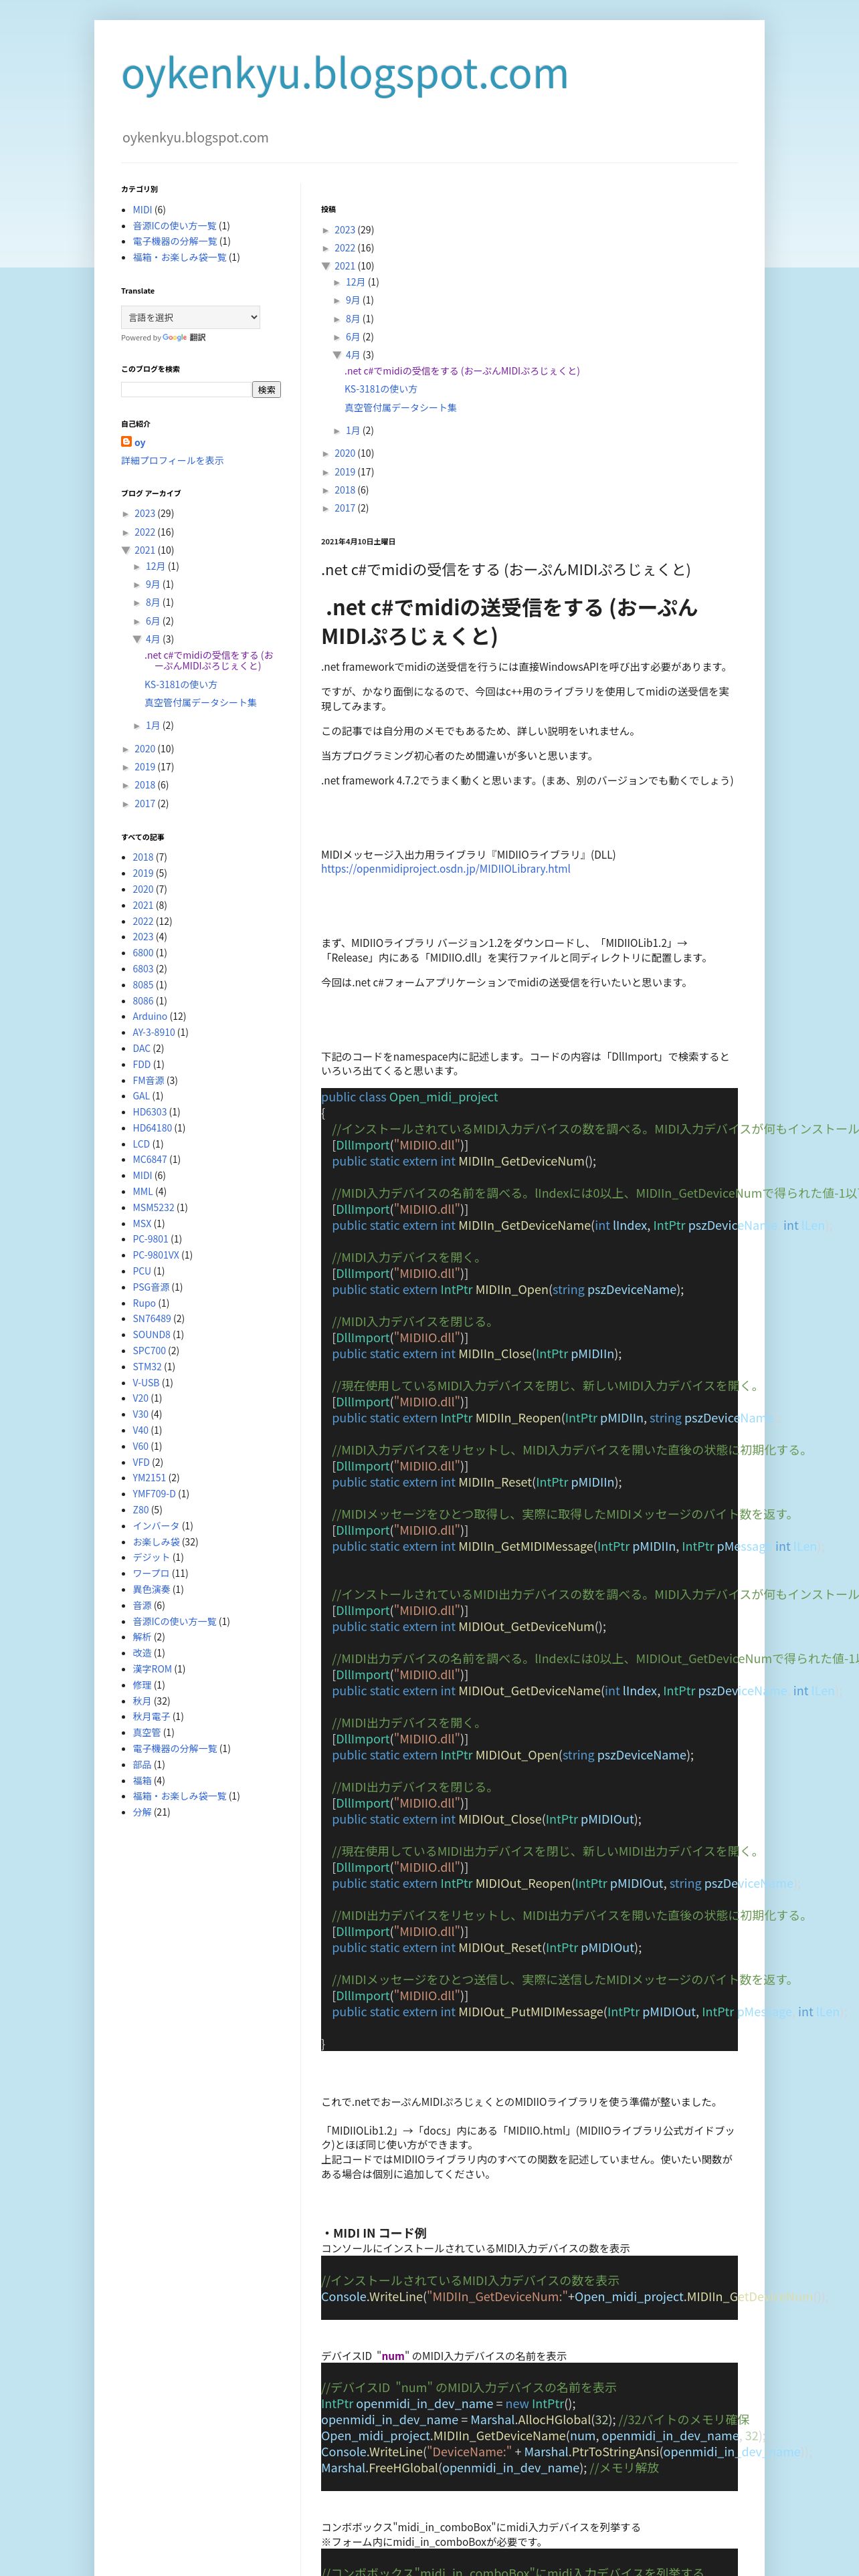Select the YM2151 (2) label
The height and width of the screenshot is (2576, 859).
coord(149,1478)
